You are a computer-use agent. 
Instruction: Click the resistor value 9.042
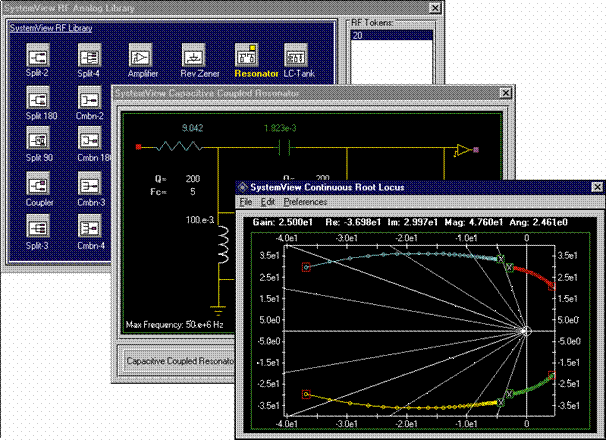click(192, 128)
